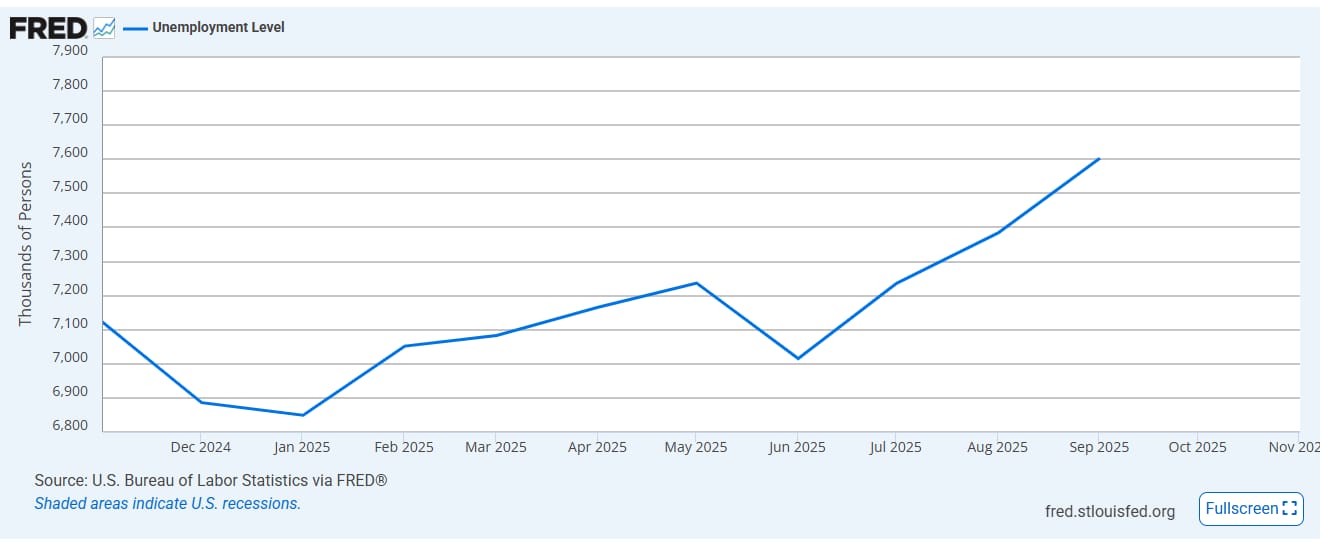Click the May 2025 data point on line
1322x544 pixels.
(x=696, y=283)
